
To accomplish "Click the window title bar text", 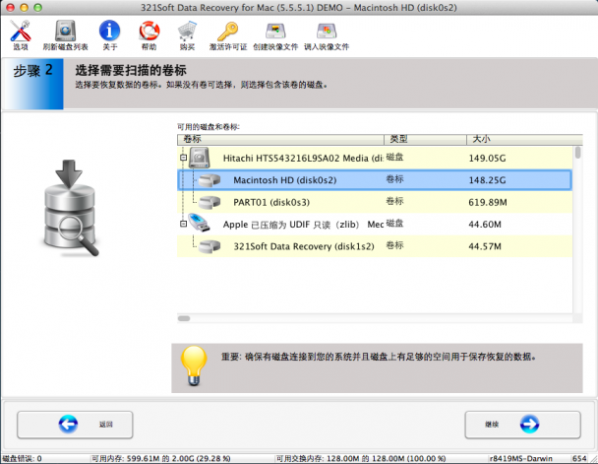I will 299,8.
